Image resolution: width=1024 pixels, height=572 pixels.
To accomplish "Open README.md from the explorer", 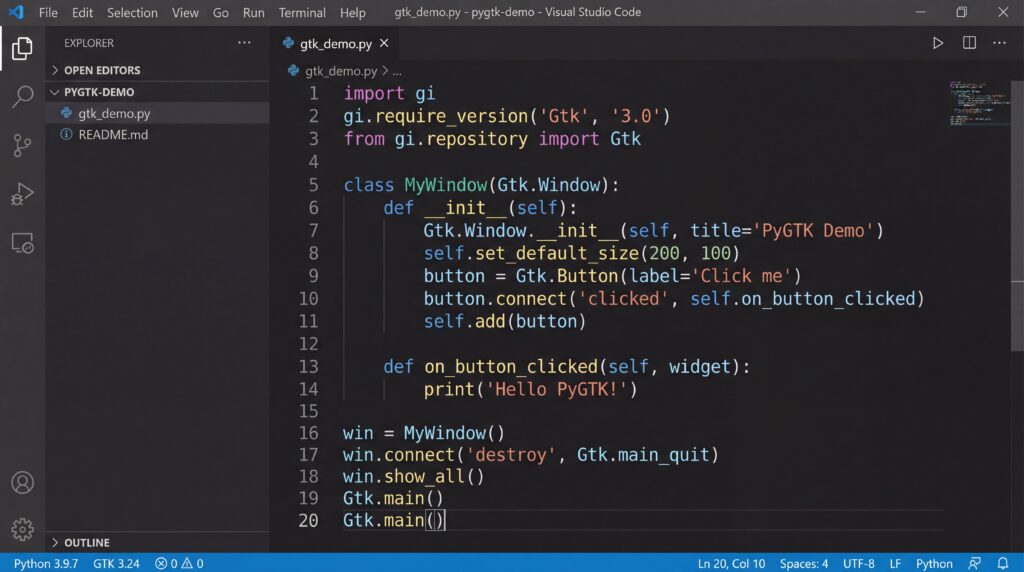I will (x=113, y=134).
